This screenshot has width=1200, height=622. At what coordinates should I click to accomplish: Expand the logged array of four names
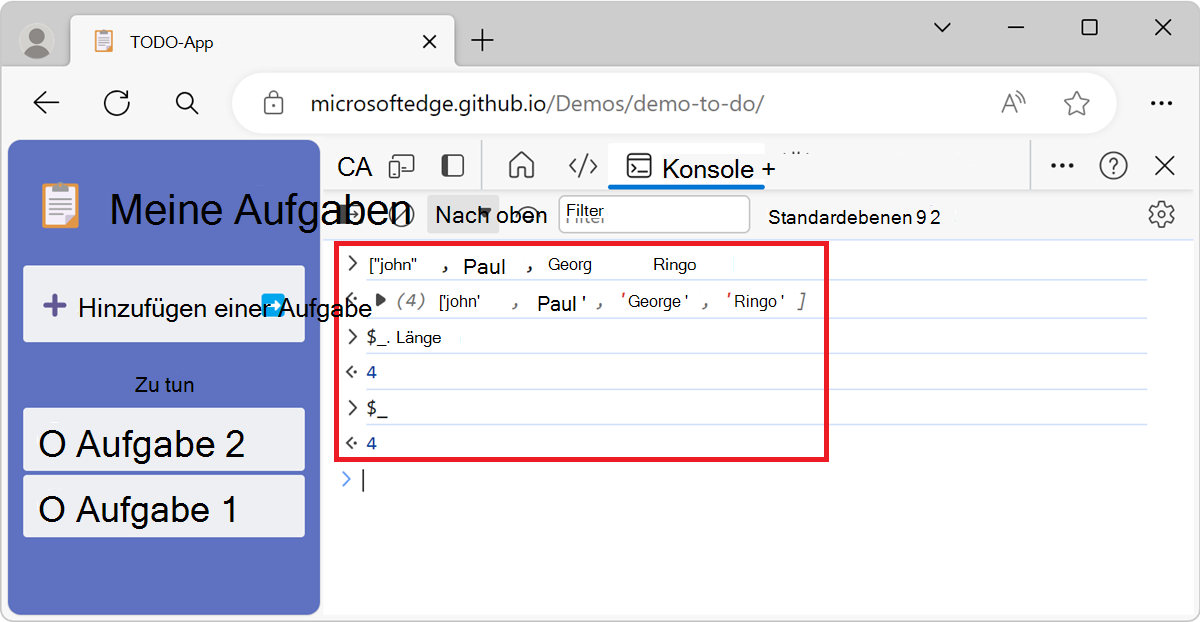pos(380,300)
